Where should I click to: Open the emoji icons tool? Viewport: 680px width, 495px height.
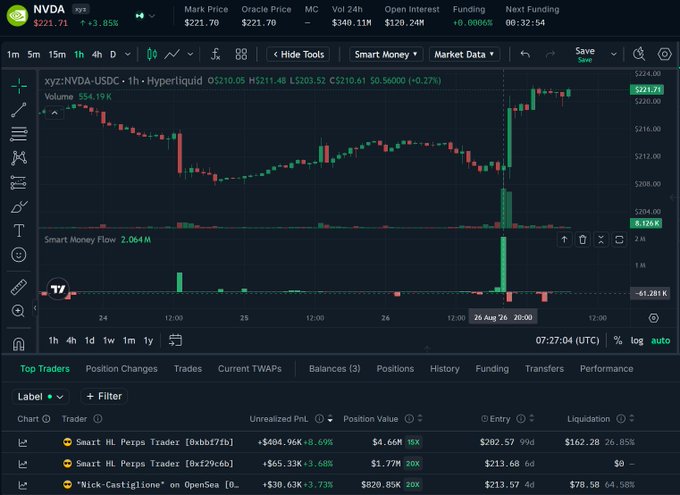[19, 255]
